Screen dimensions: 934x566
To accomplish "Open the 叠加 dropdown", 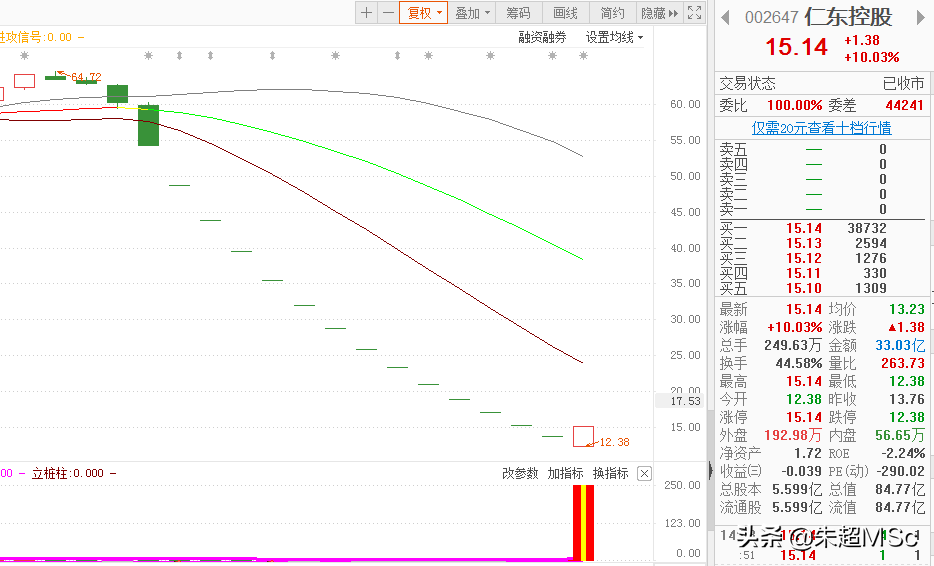I will 472,13.
